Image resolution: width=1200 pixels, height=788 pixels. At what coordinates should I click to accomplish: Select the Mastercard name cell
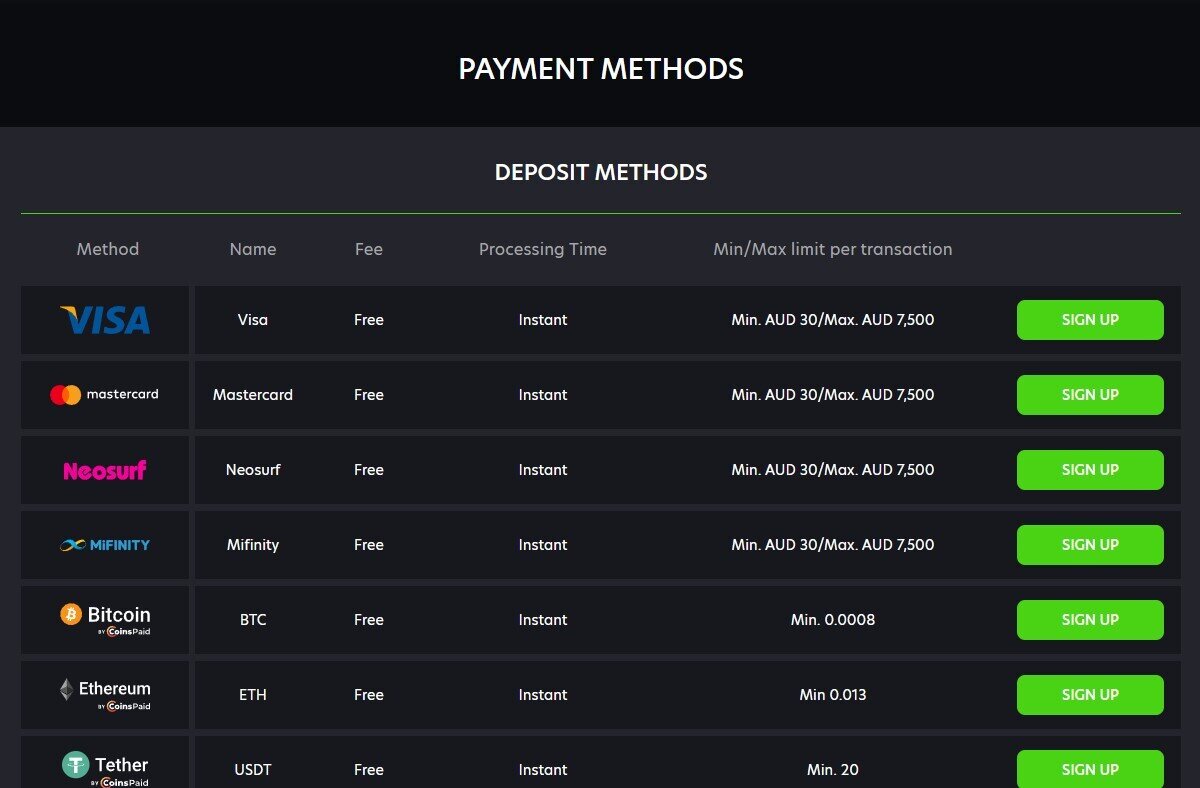(x=253, y=395)
